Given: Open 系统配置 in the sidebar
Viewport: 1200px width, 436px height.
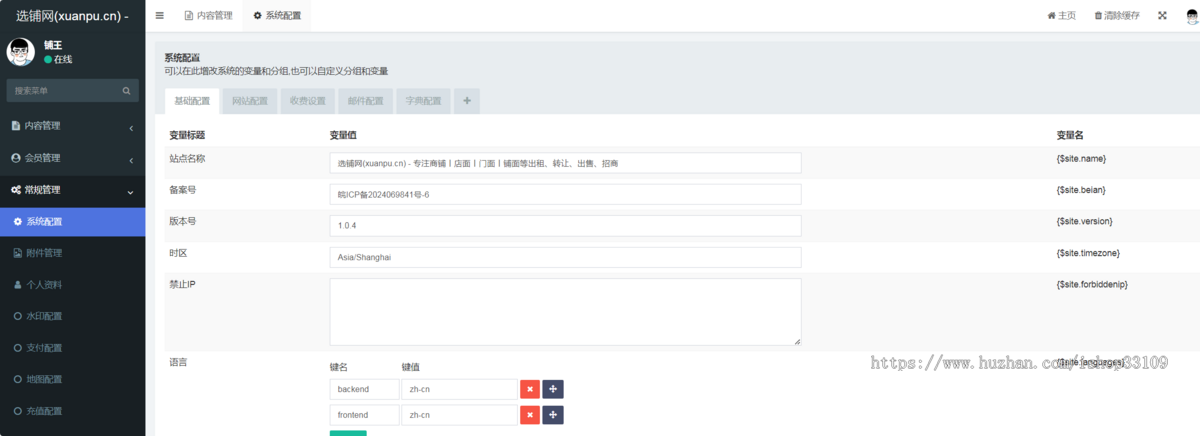Looking at the screenshot, I should (72, 222).
